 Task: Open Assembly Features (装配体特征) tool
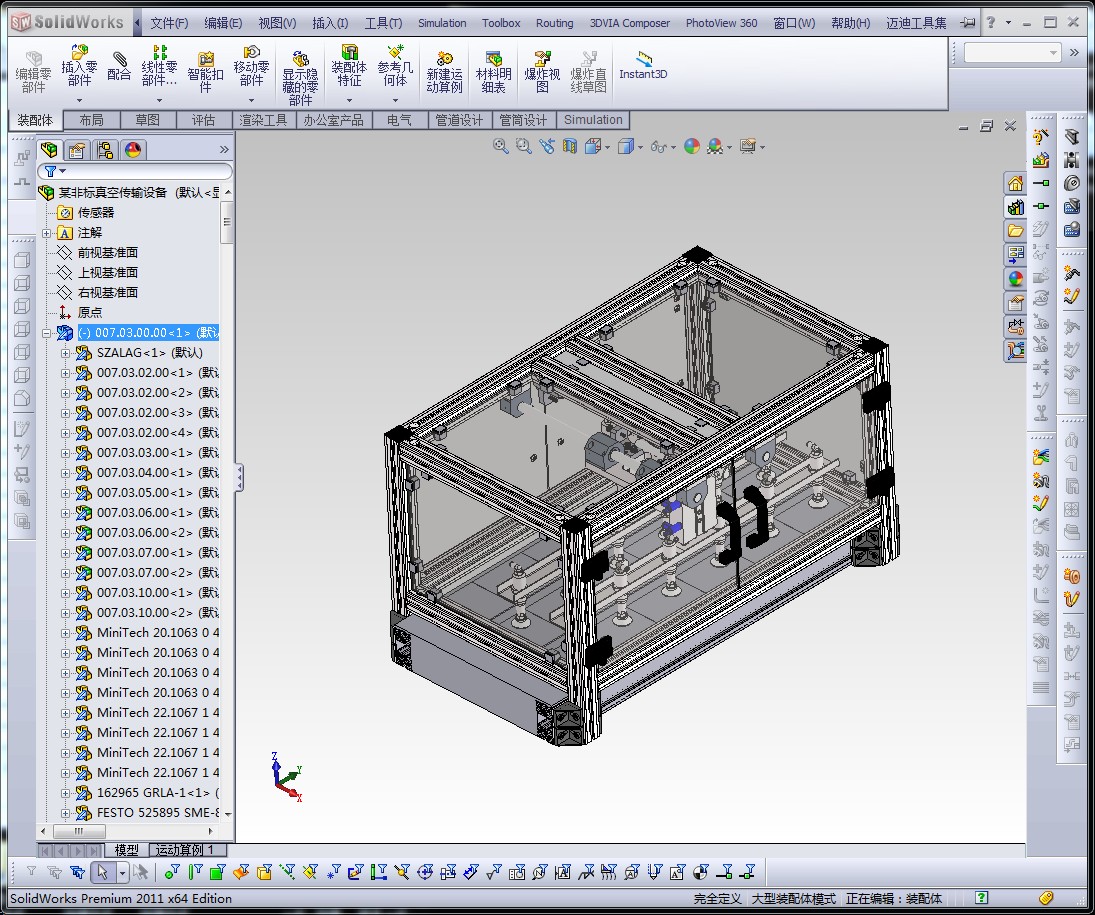pos(349,66)
